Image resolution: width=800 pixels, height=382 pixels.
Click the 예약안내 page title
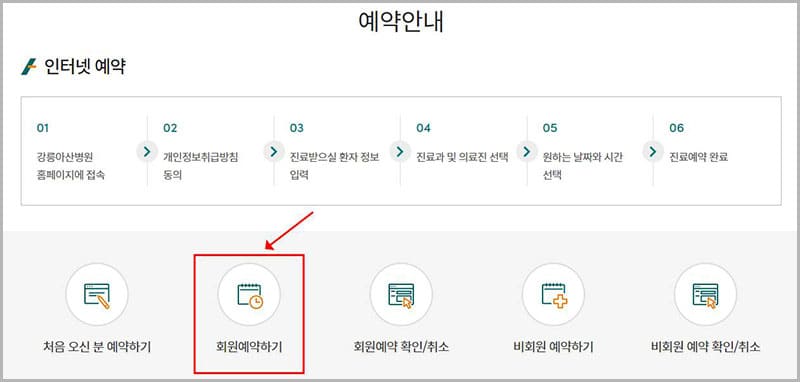(x=401, y=21)
